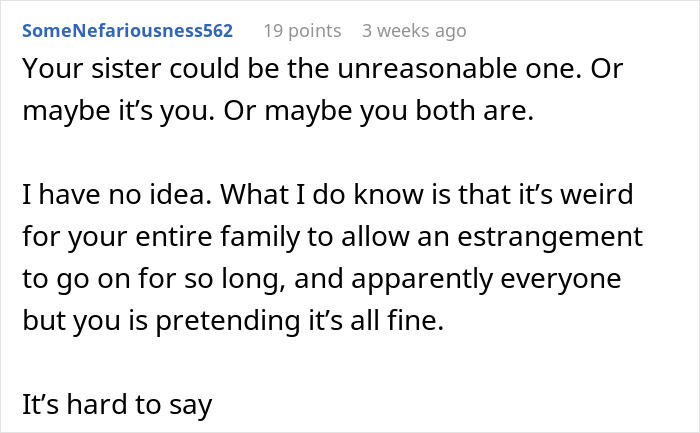Open the SomeNefariousness562 user profile
The height and width of the screenshot is (433, 700).
click(127, 30)
